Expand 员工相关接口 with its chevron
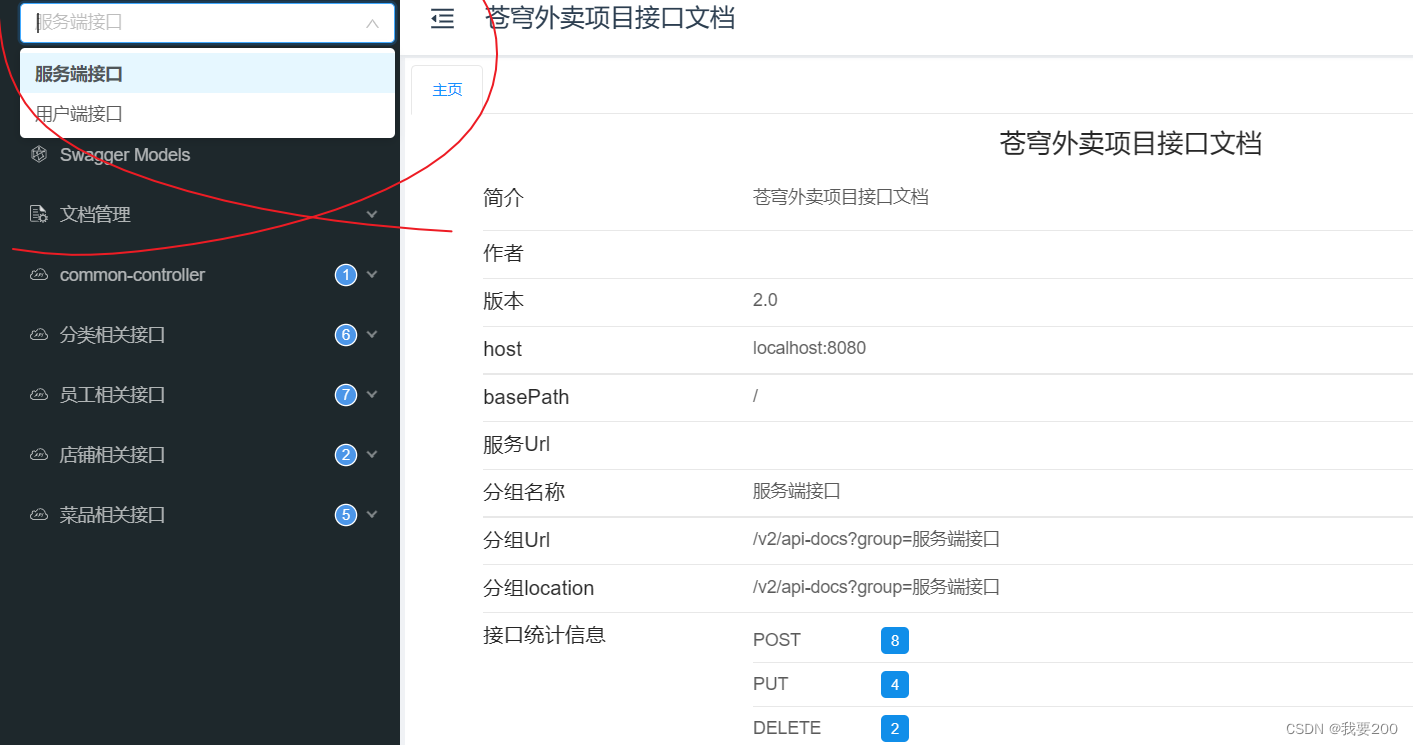 [x=372, y=395]
